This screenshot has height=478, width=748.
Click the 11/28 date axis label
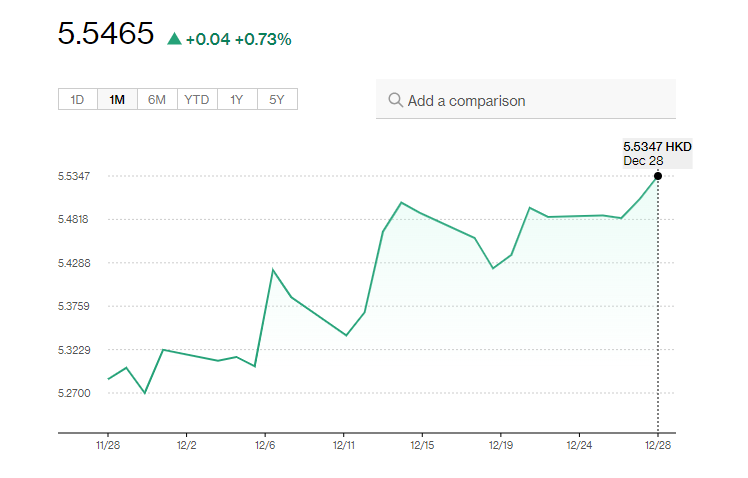[107, 446]
